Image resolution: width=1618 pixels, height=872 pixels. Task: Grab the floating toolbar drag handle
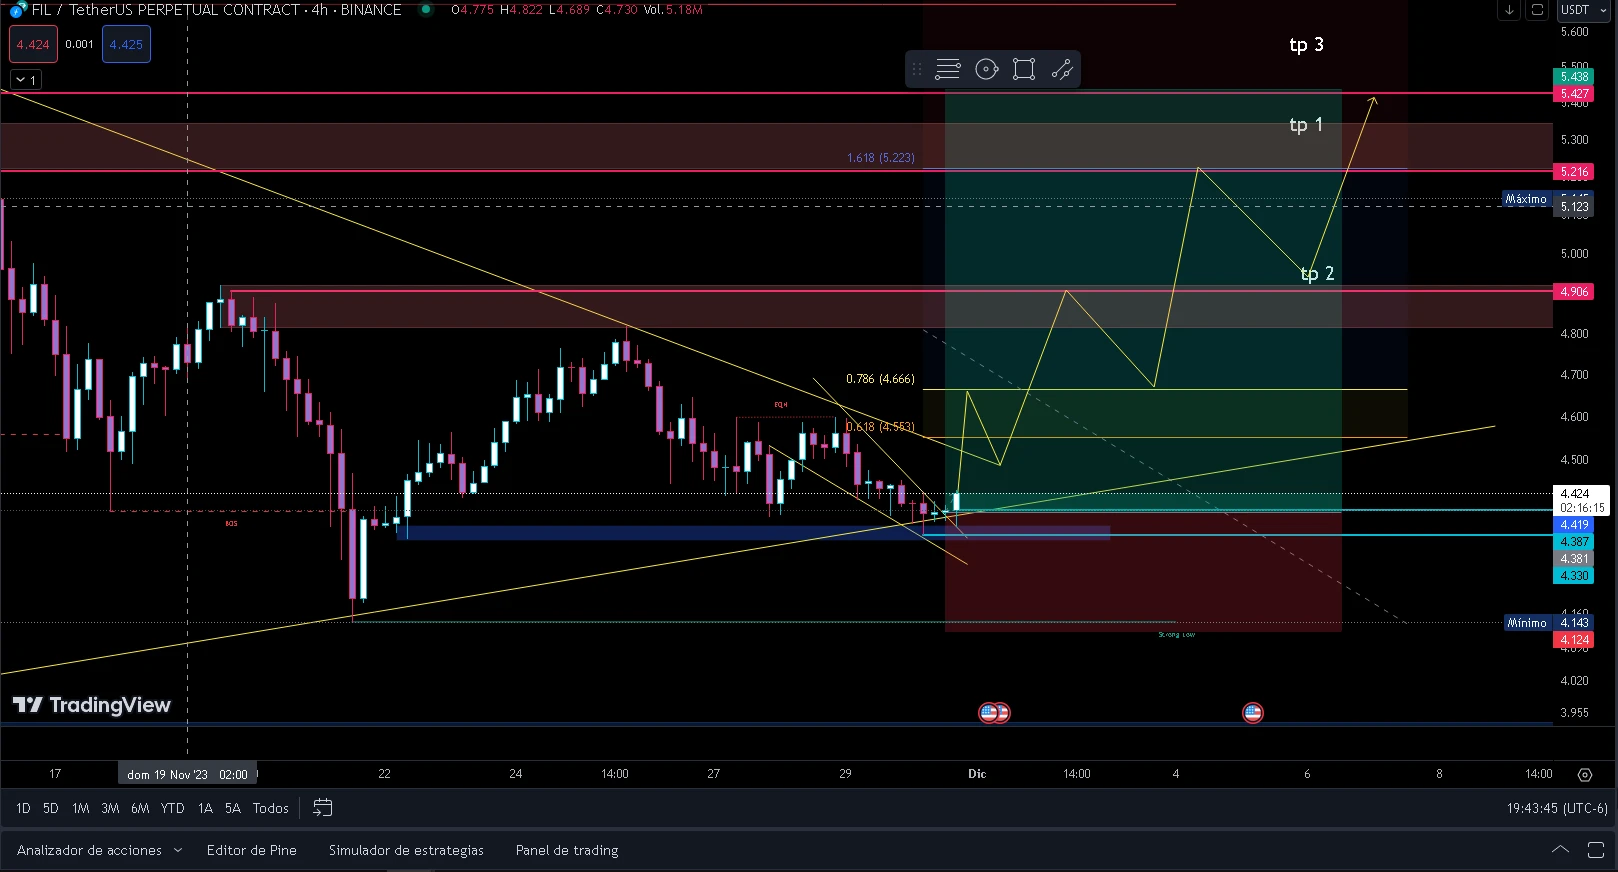917,69
